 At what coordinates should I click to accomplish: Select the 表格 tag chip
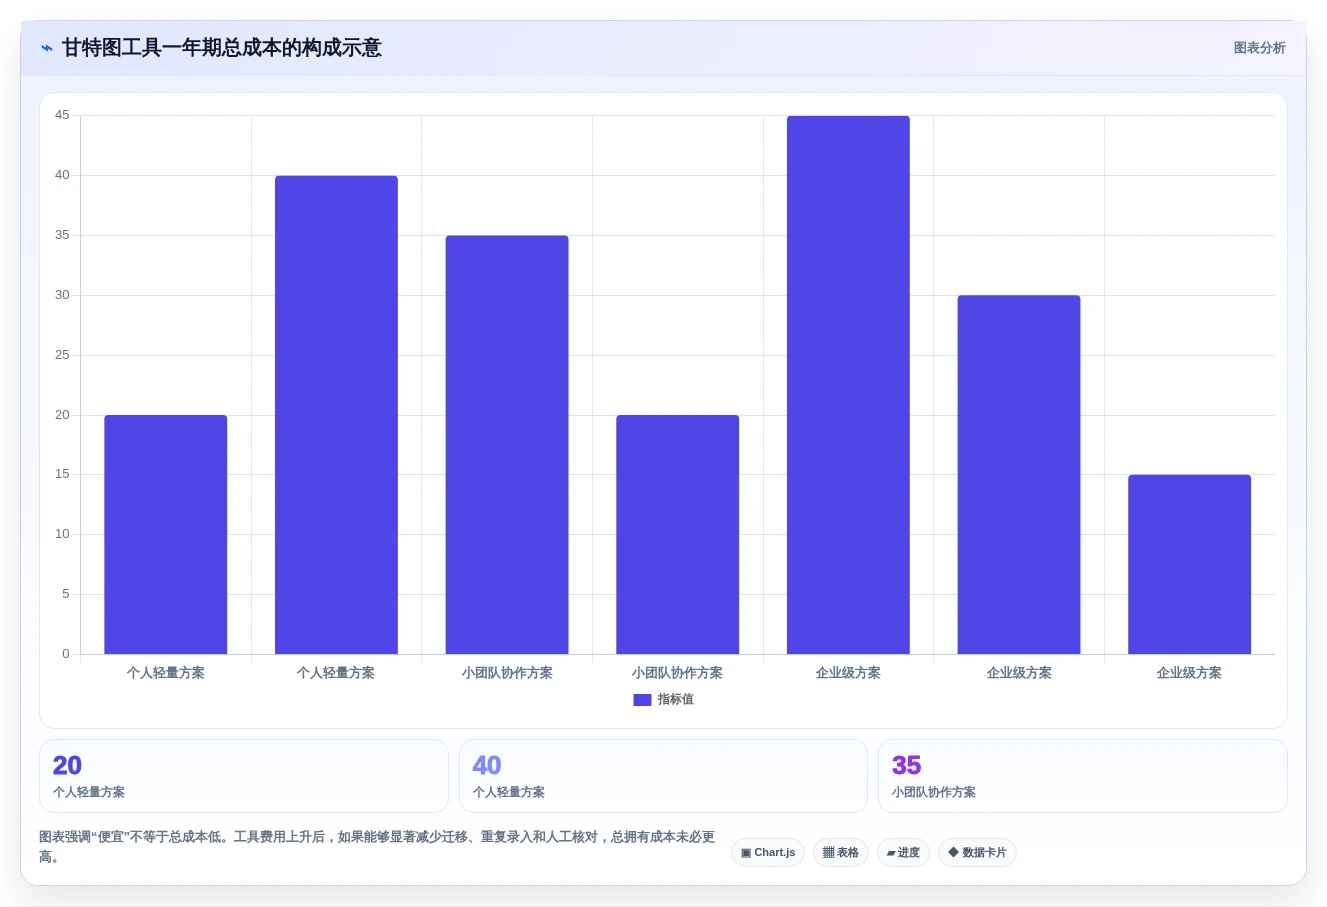point(841,853)
